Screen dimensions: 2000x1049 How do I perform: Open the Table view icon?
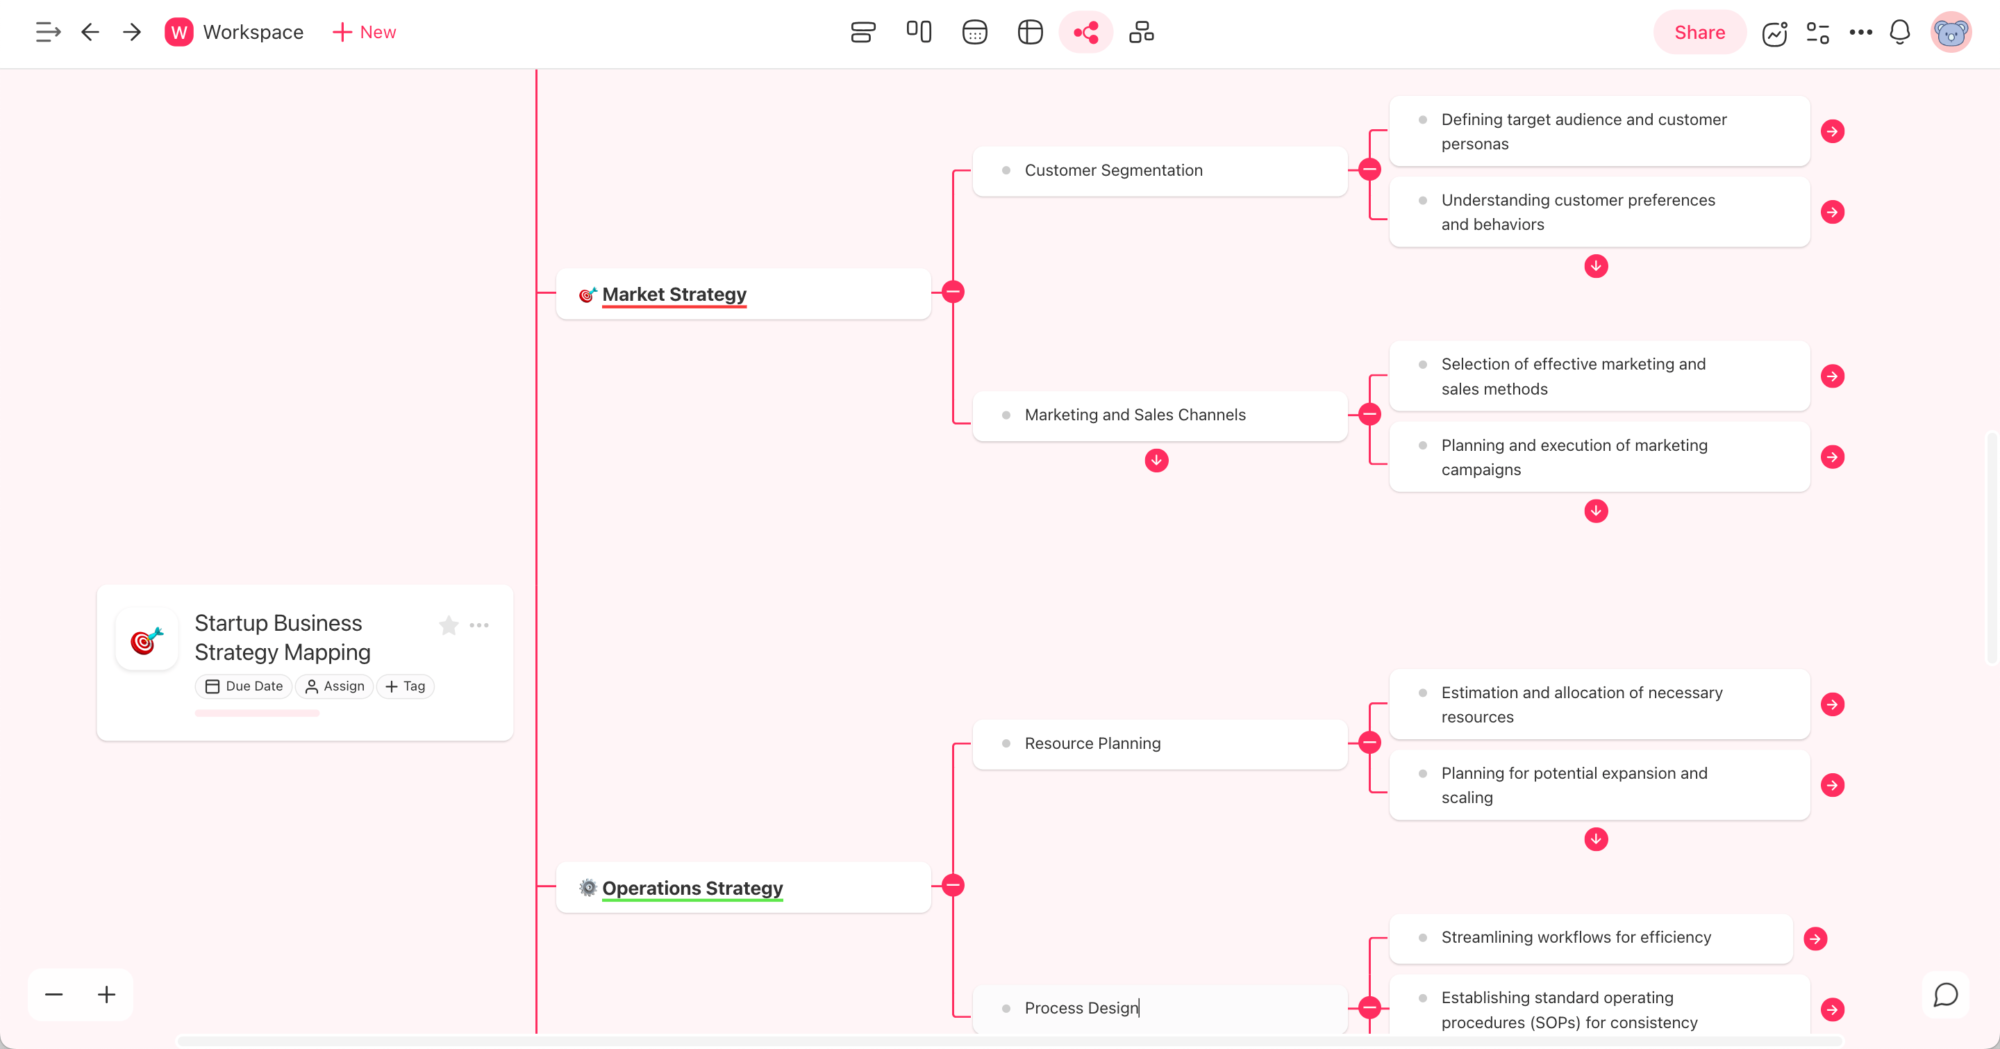pos(1029,31)
